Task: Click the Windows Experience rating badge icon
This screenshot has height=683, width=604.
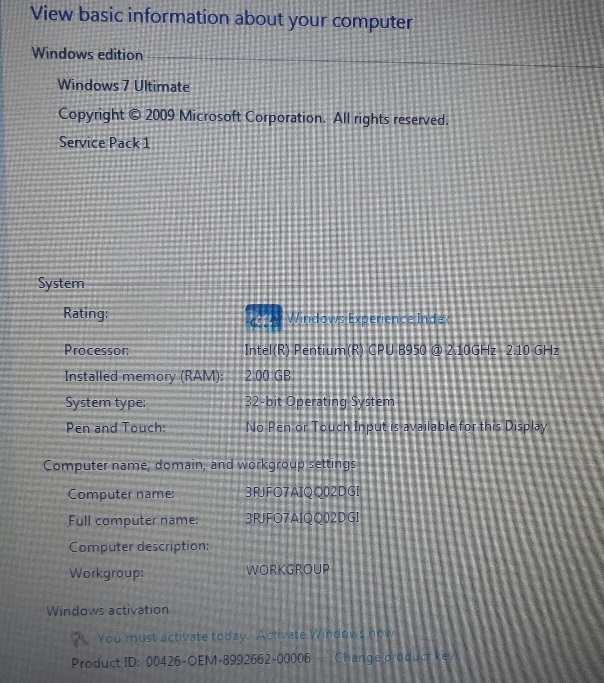Action: (x=264, y=318)
